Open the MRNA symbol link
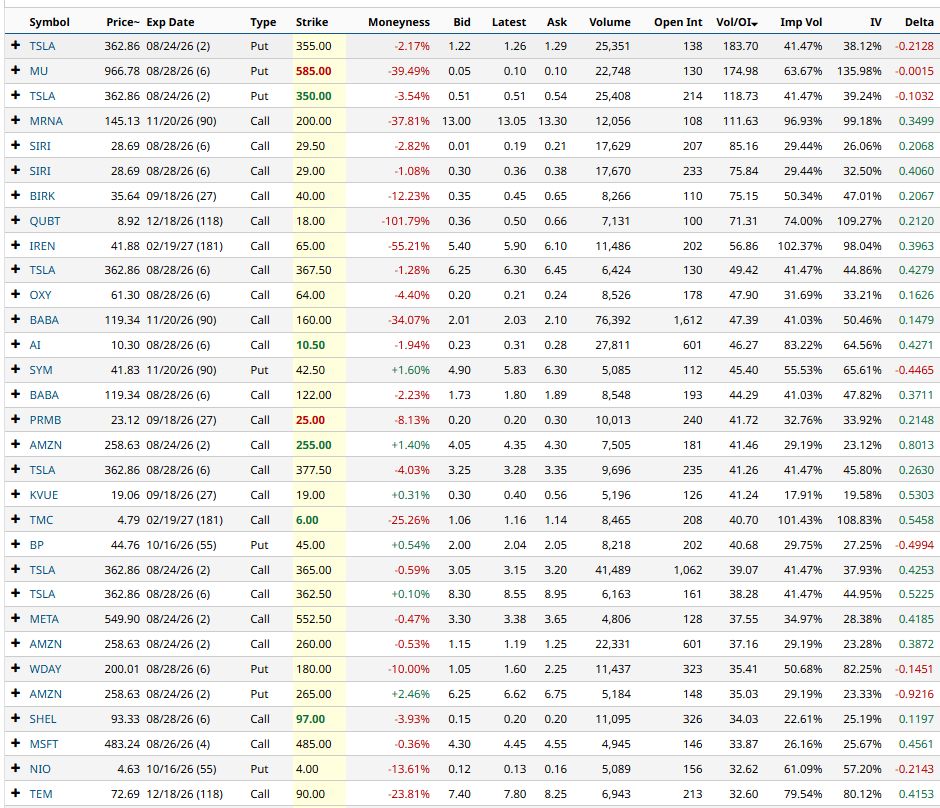The image size is (940, 808). coord(46,121)
